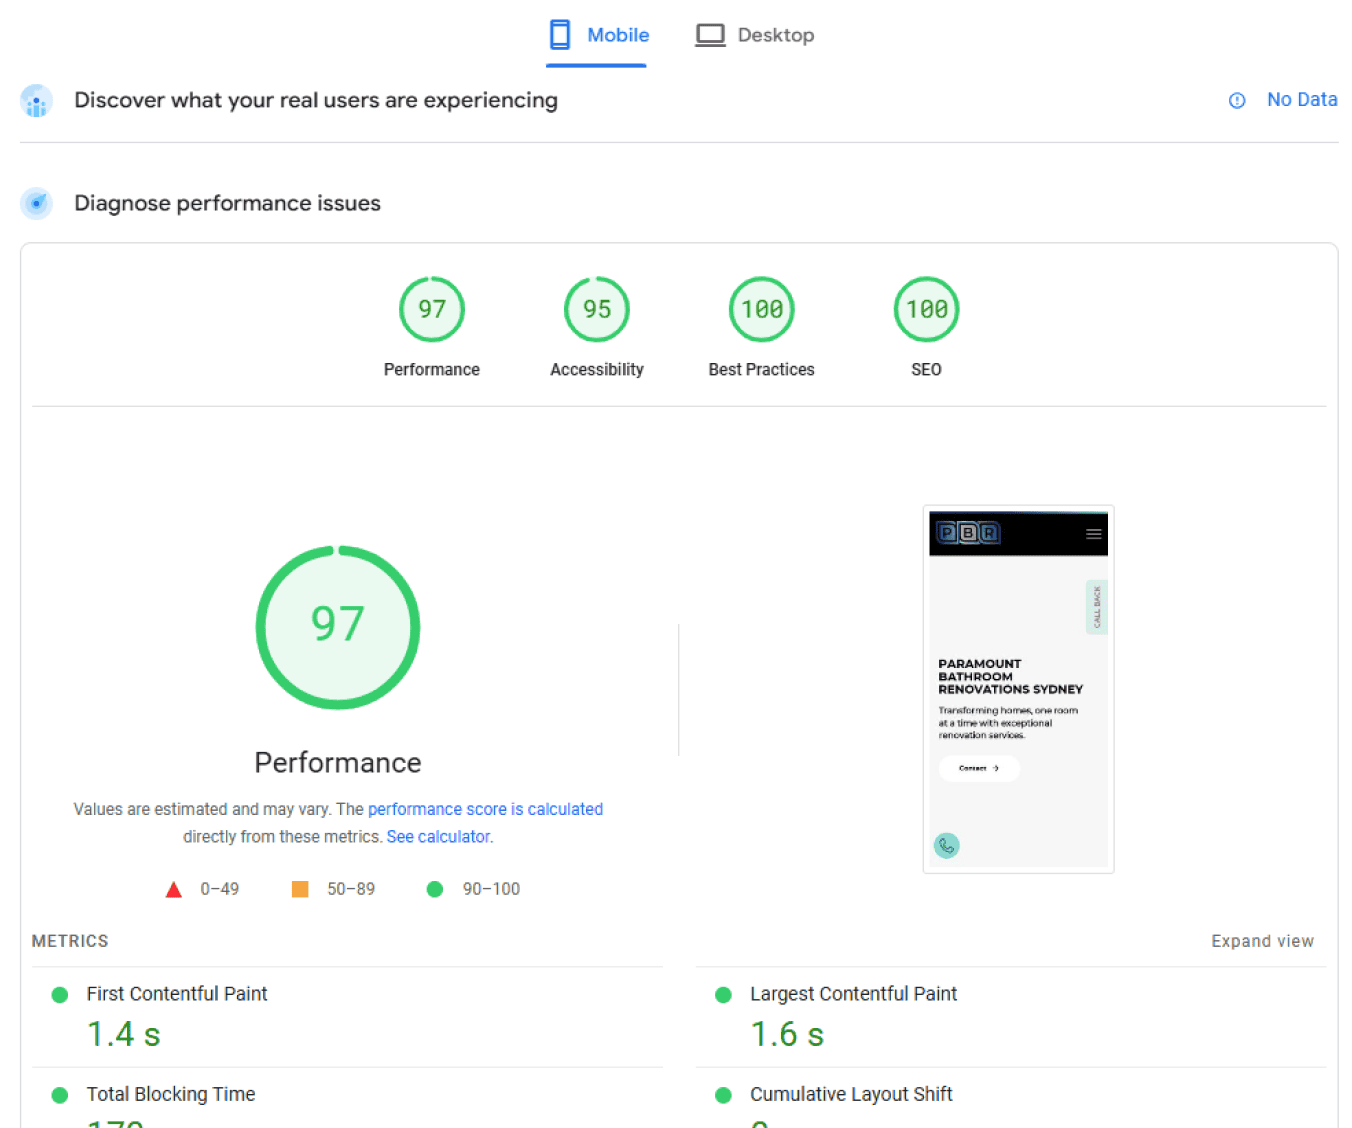Click the real users experience icon

[x=37, y=101]
